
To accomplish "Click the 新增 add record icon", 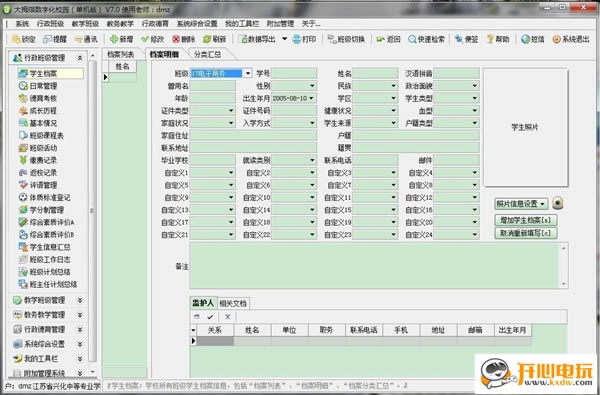I will pyautogui.click(x=114, y=39).
